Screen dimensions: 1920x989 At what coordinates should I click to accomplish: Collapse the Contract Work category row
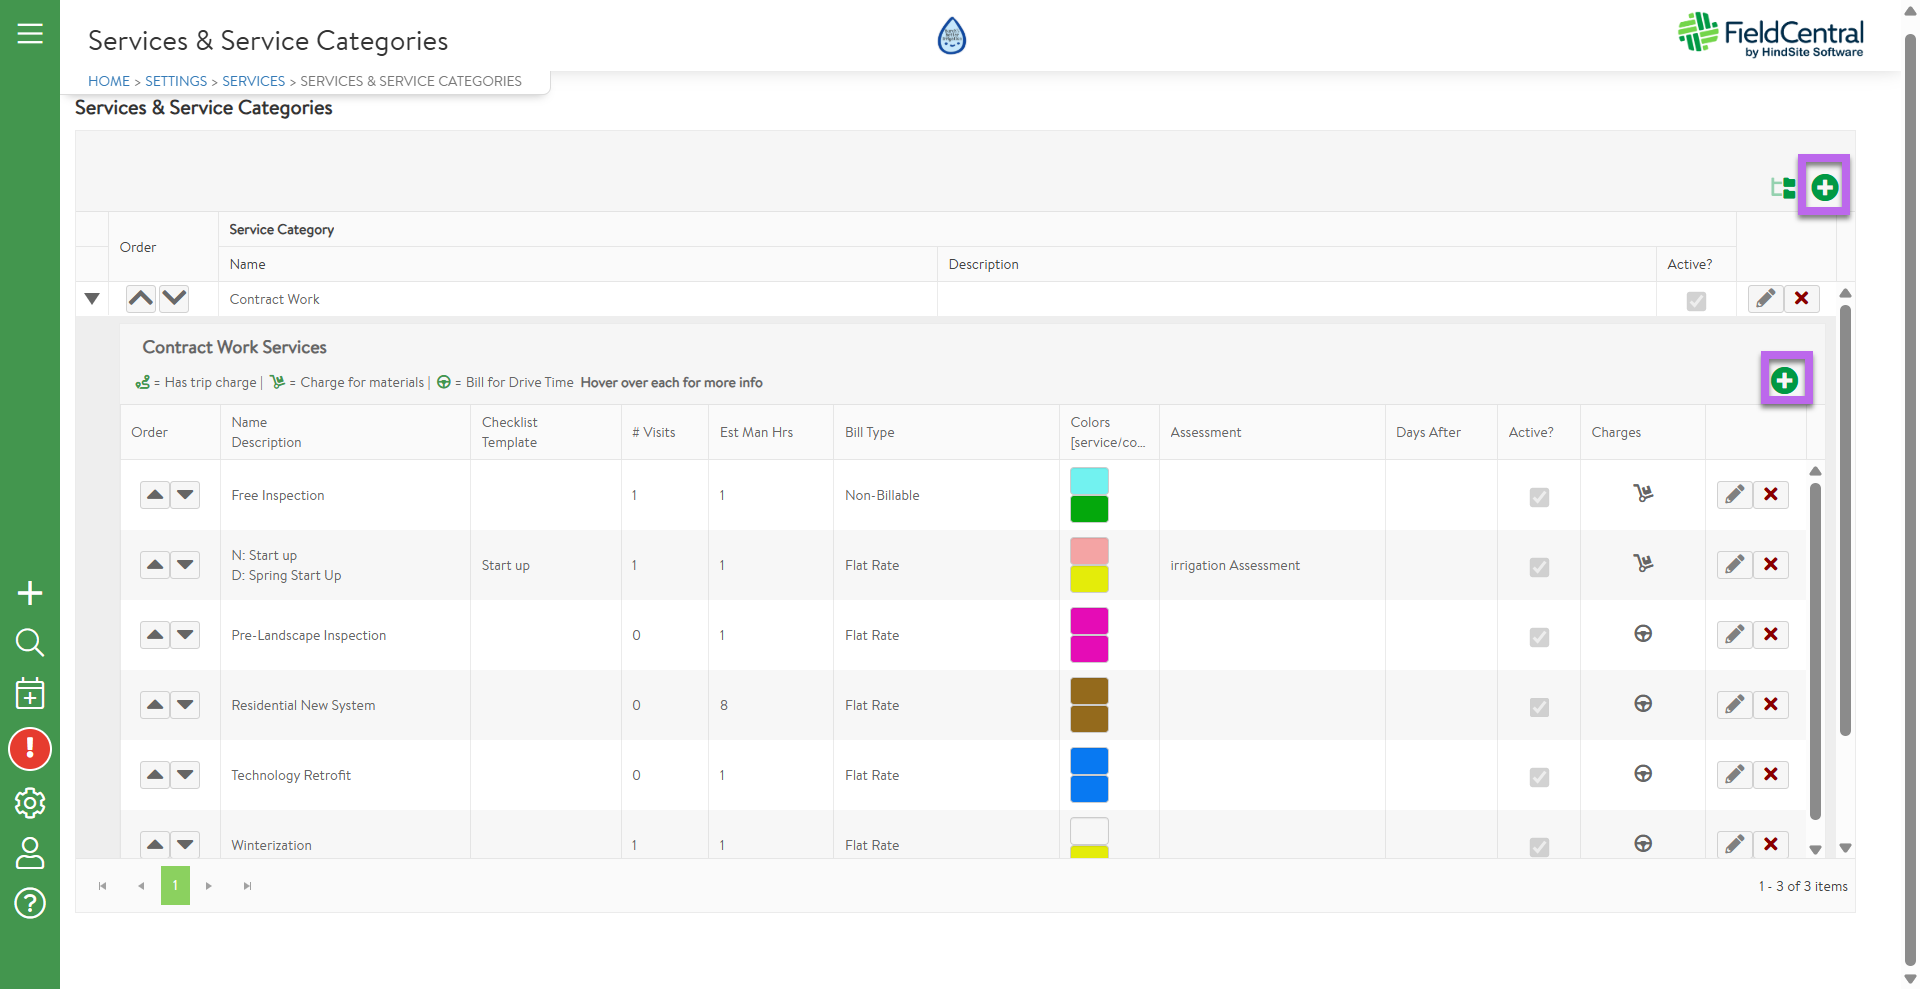pos(92,299)
